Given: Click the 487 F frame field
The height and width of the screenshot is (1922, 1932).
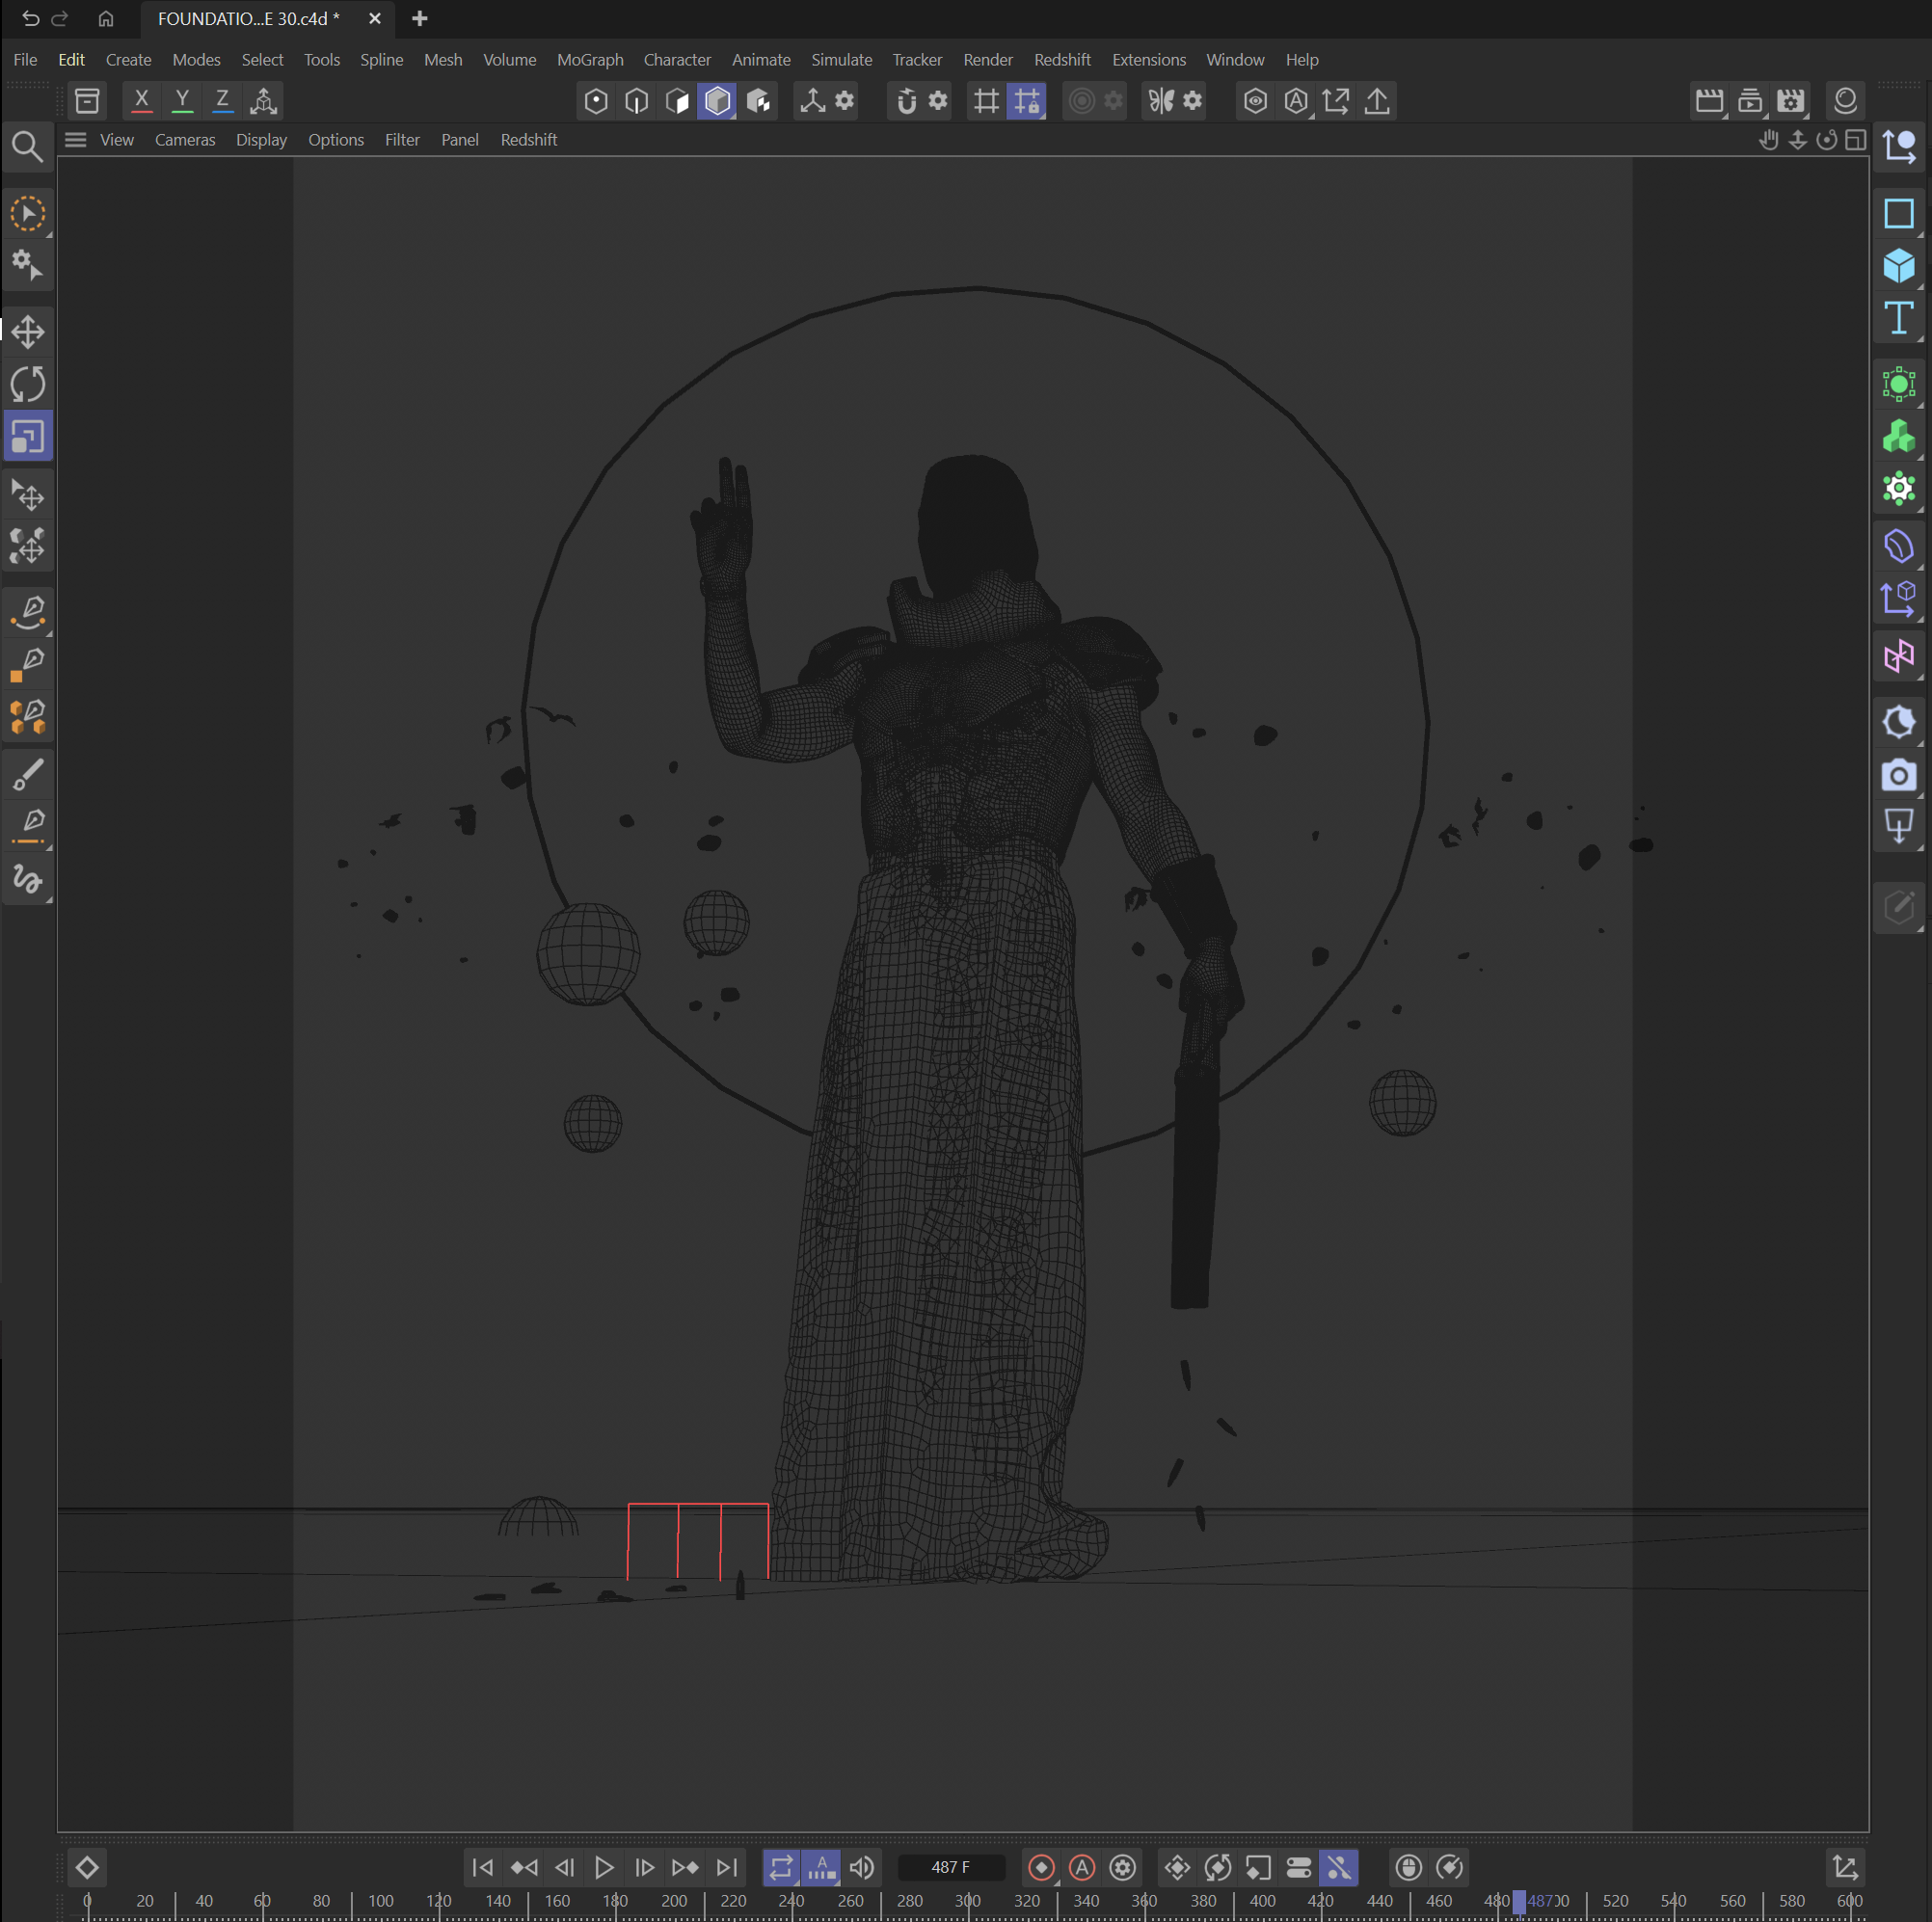Looking at the screenshot, I should click(950, 1866).
